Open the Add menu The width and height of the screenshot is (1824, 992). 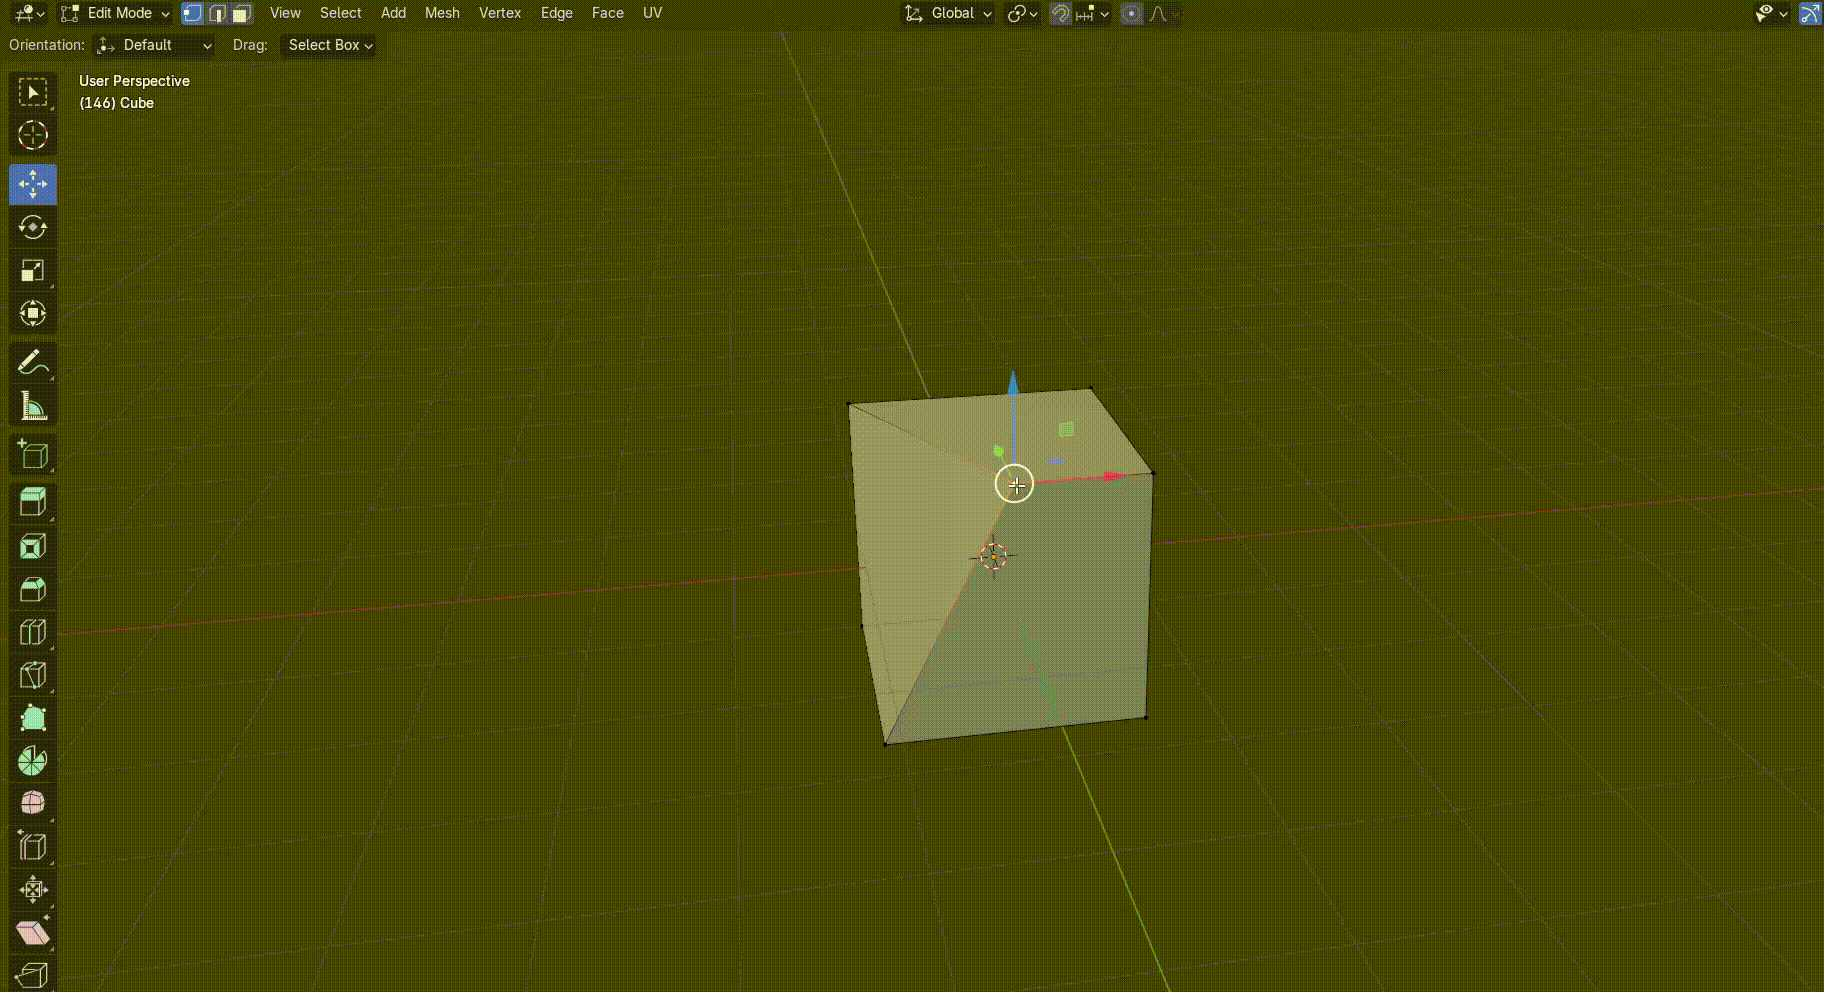click(393, 13)
